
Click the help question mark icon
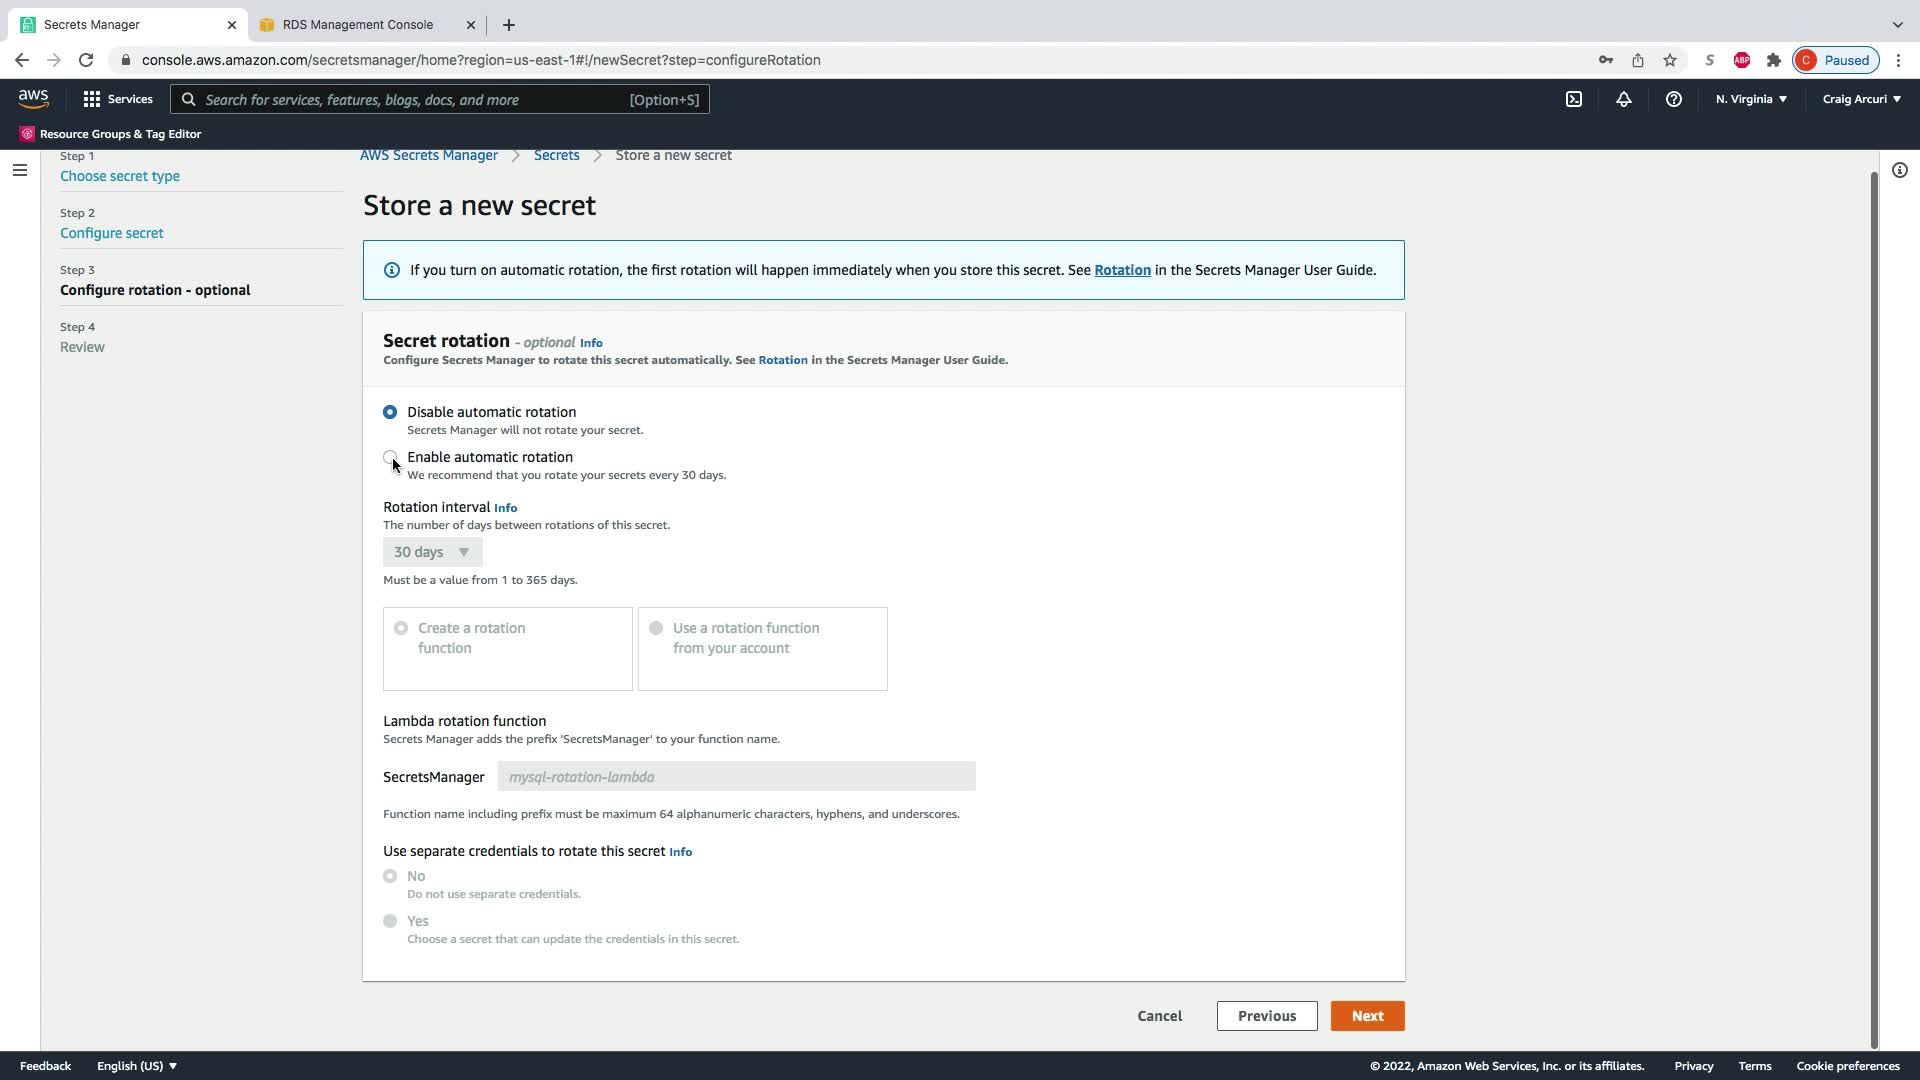1673,99
